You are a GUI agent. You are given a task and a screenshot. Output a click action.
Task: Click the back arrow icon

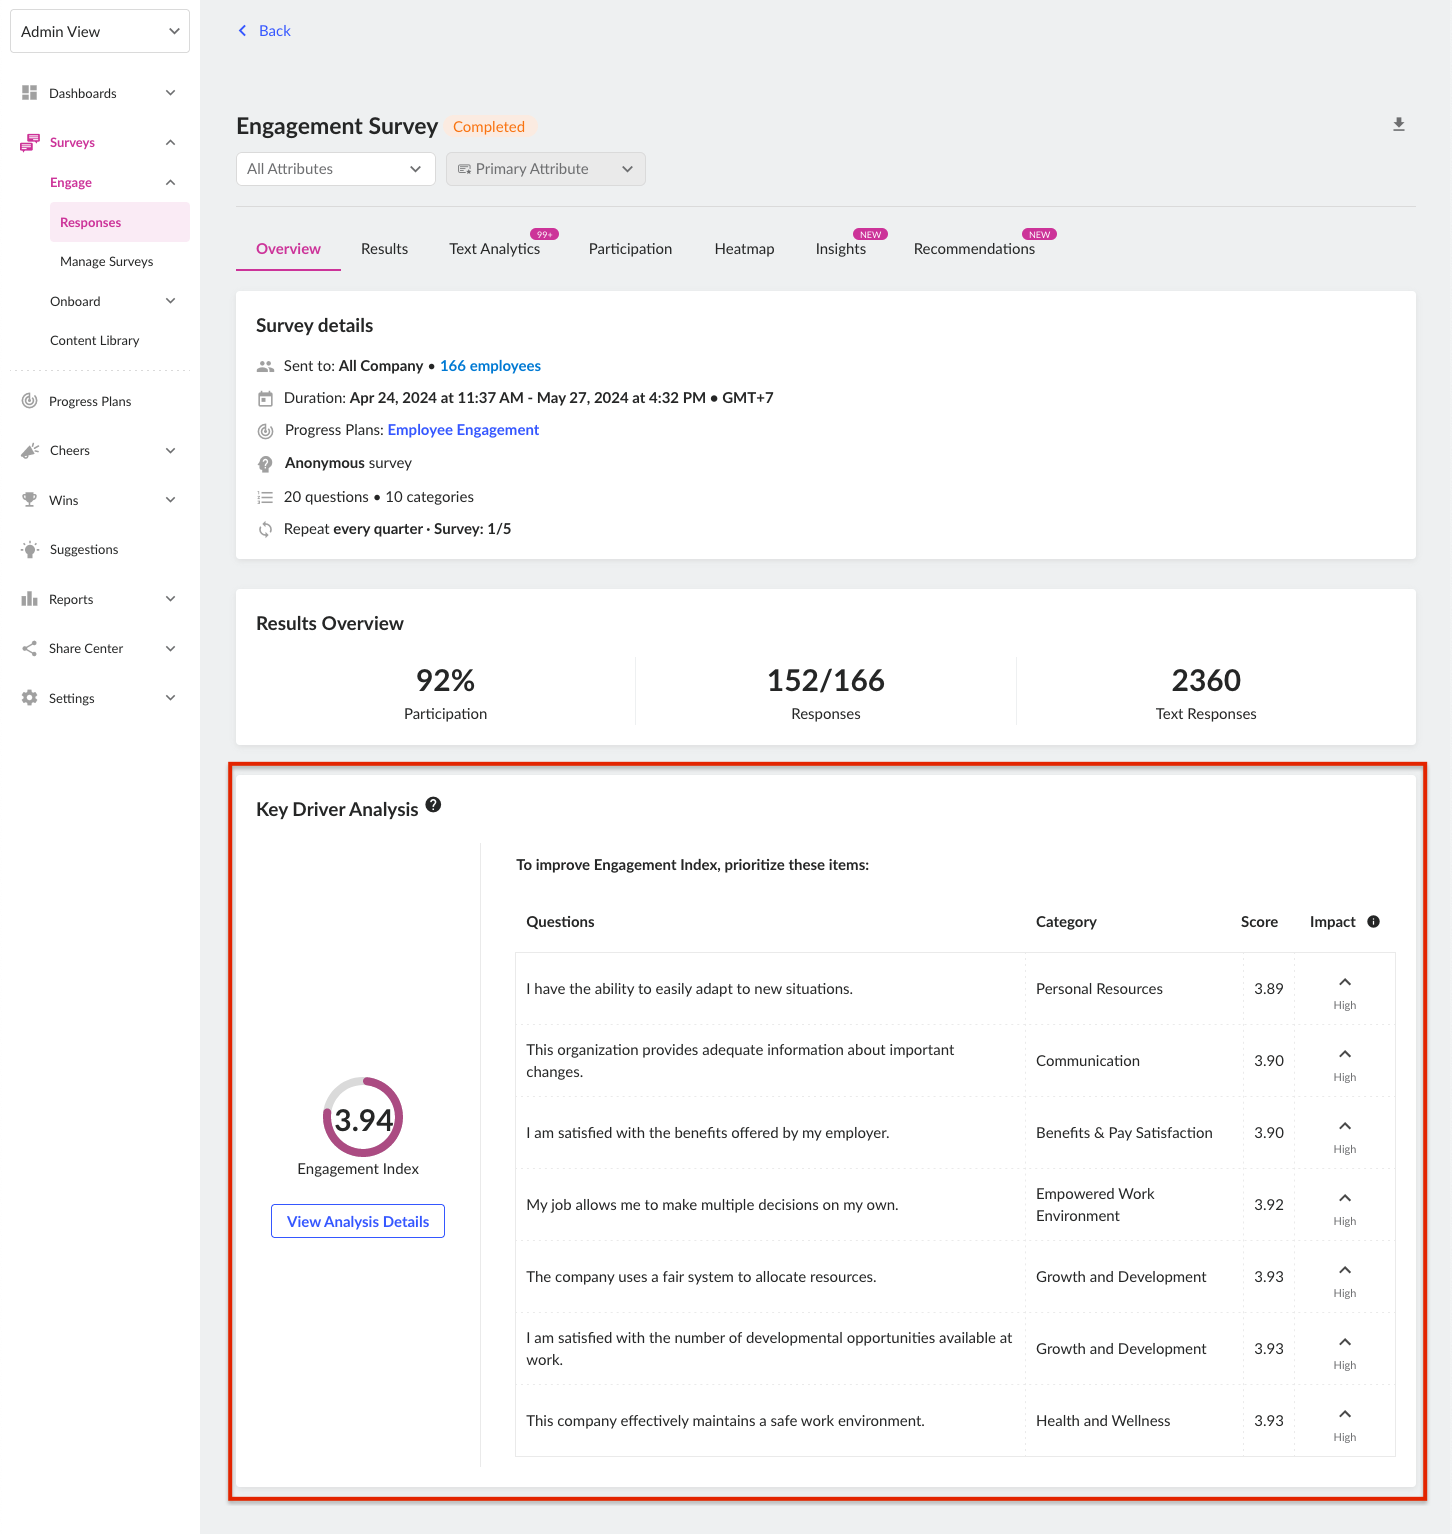coord(242,31)
